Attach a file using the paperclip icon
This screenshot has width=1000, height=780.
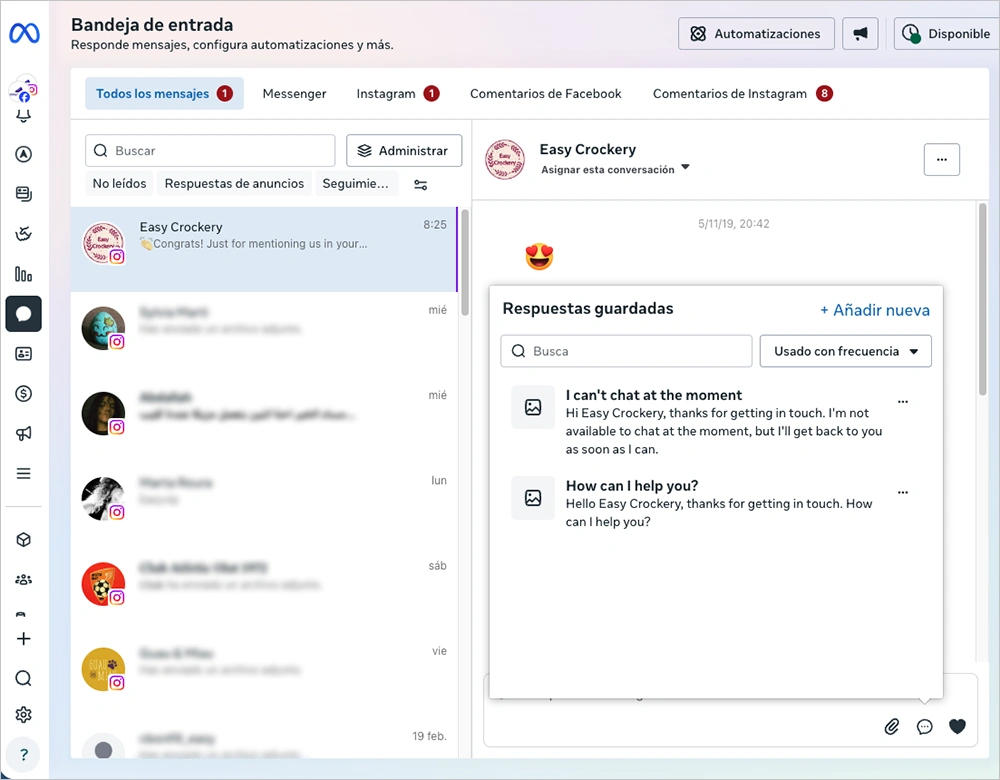point(892,727)
